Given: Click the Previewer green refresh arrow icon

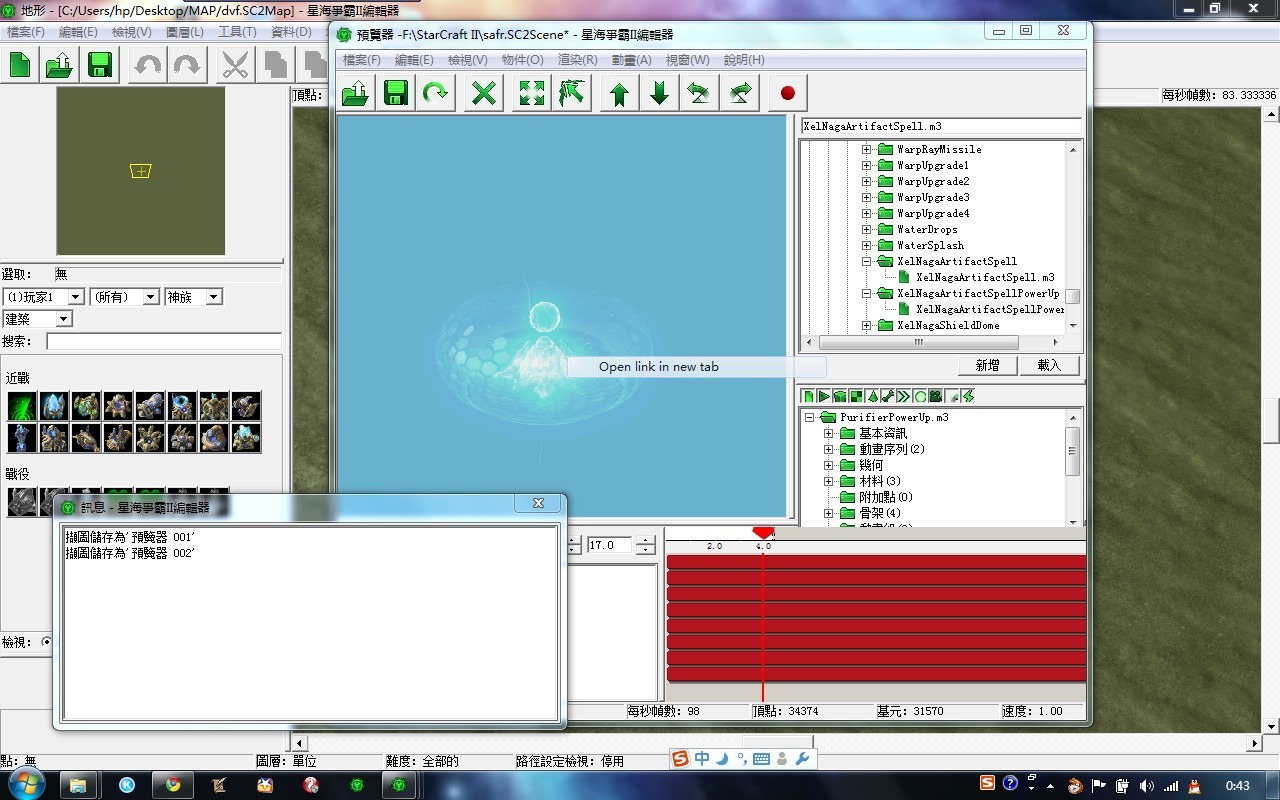Looking at the screenshot, I should (x=435, y=94).
